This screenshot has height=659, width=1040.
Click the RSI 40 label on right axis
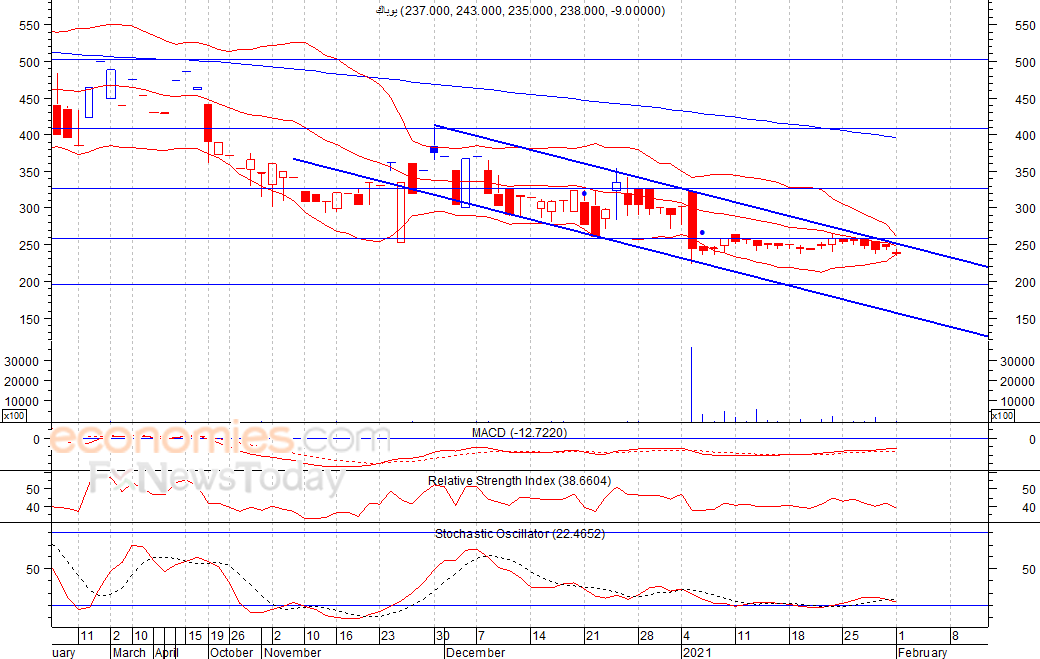[x=1029, y=508]
